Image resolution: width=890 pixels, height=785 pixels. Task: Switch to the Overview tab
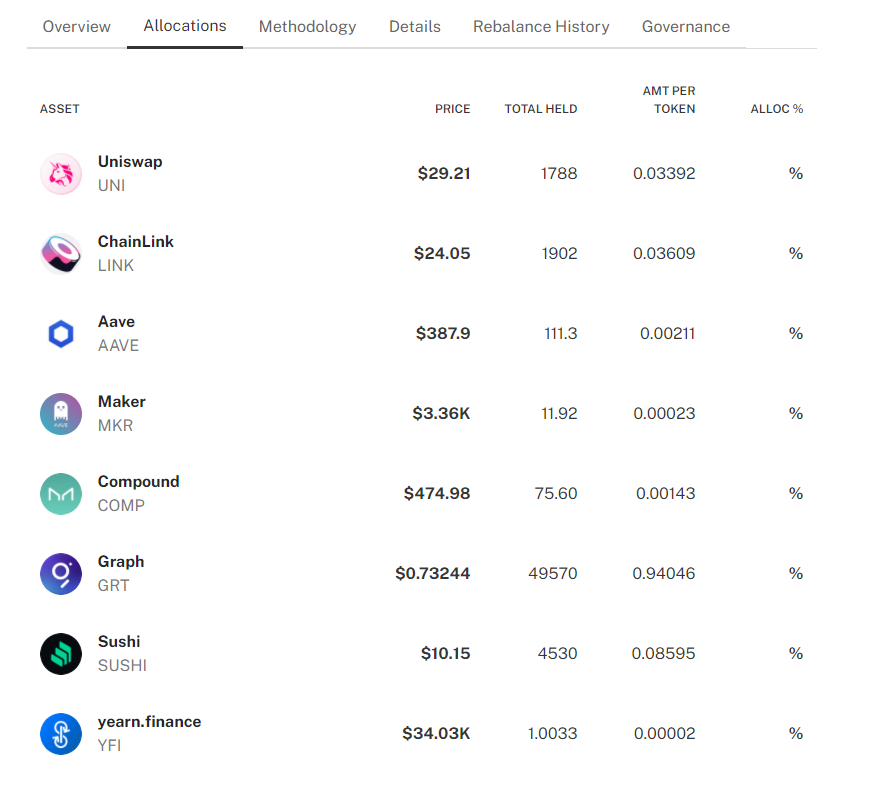click(77, 27)
